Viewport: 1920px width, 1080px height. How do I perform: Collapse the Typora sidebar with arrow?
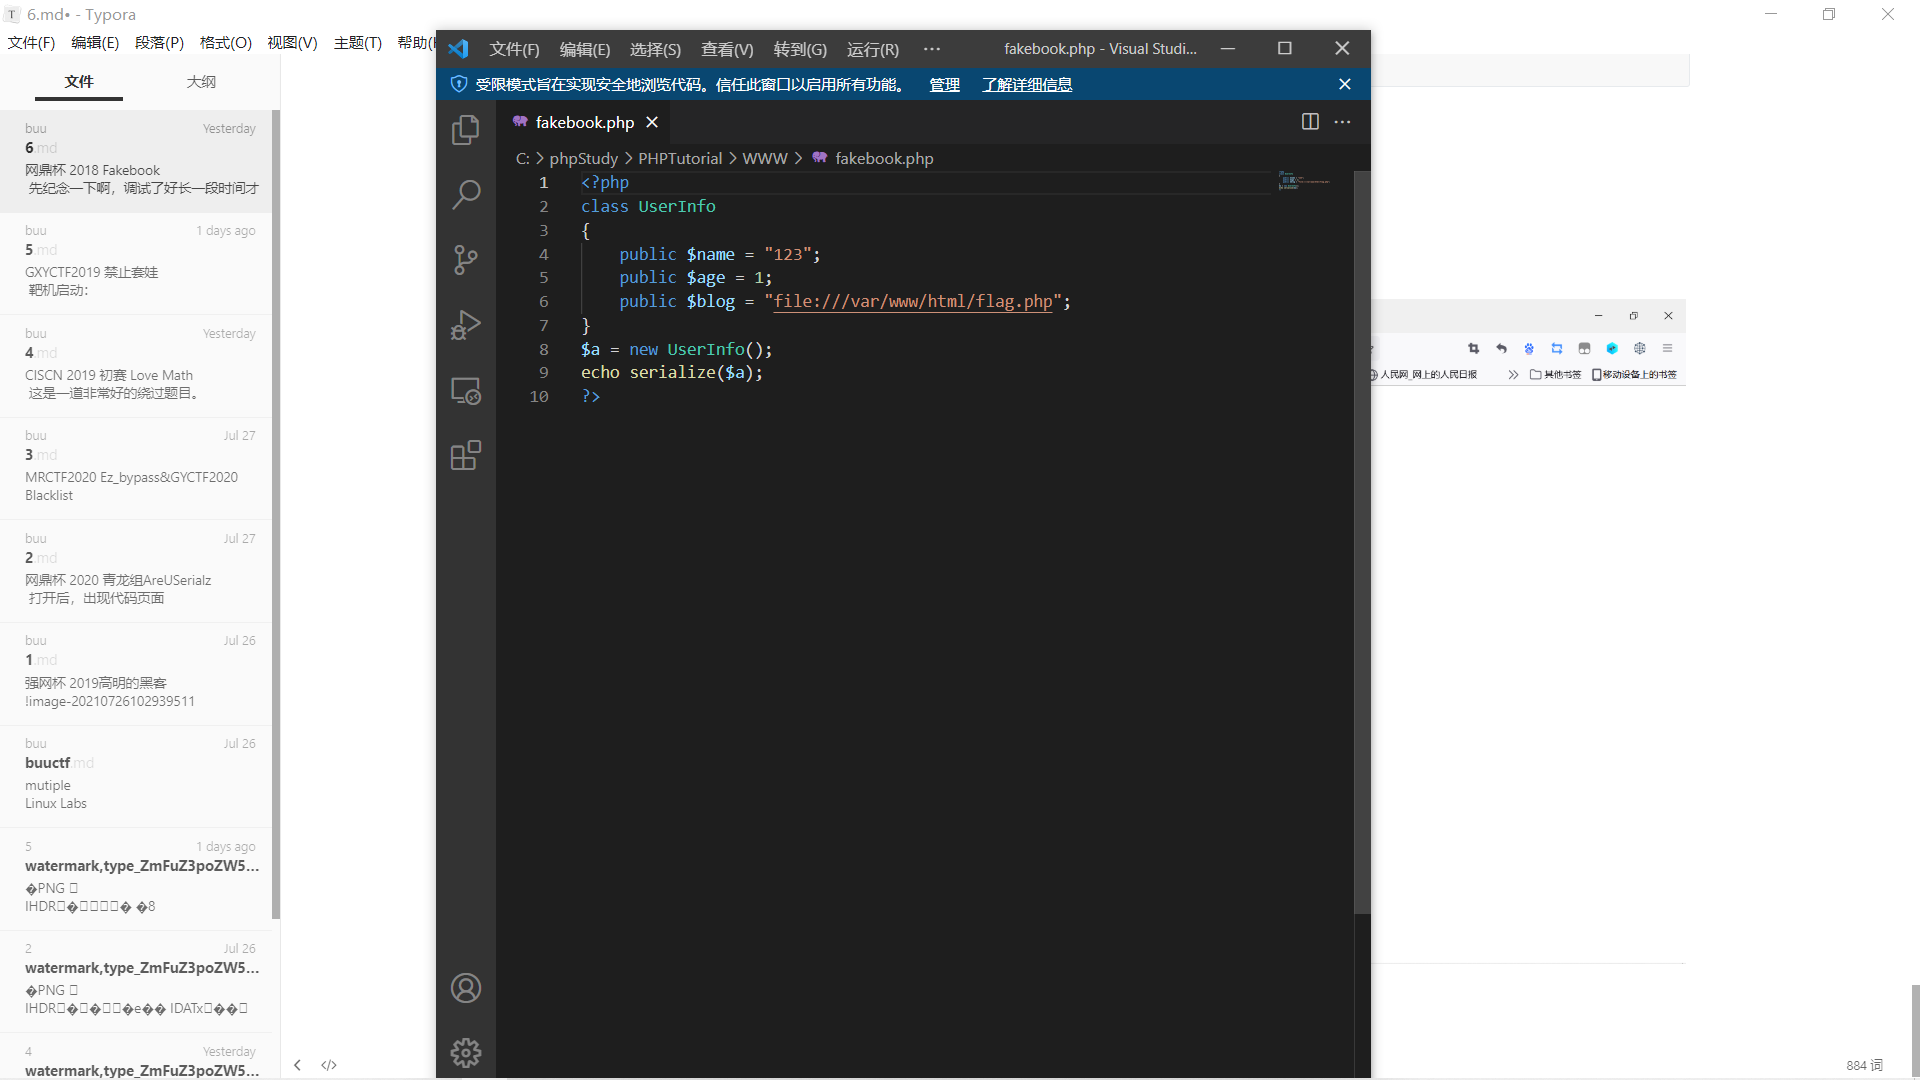click(x=297, y=1065)
